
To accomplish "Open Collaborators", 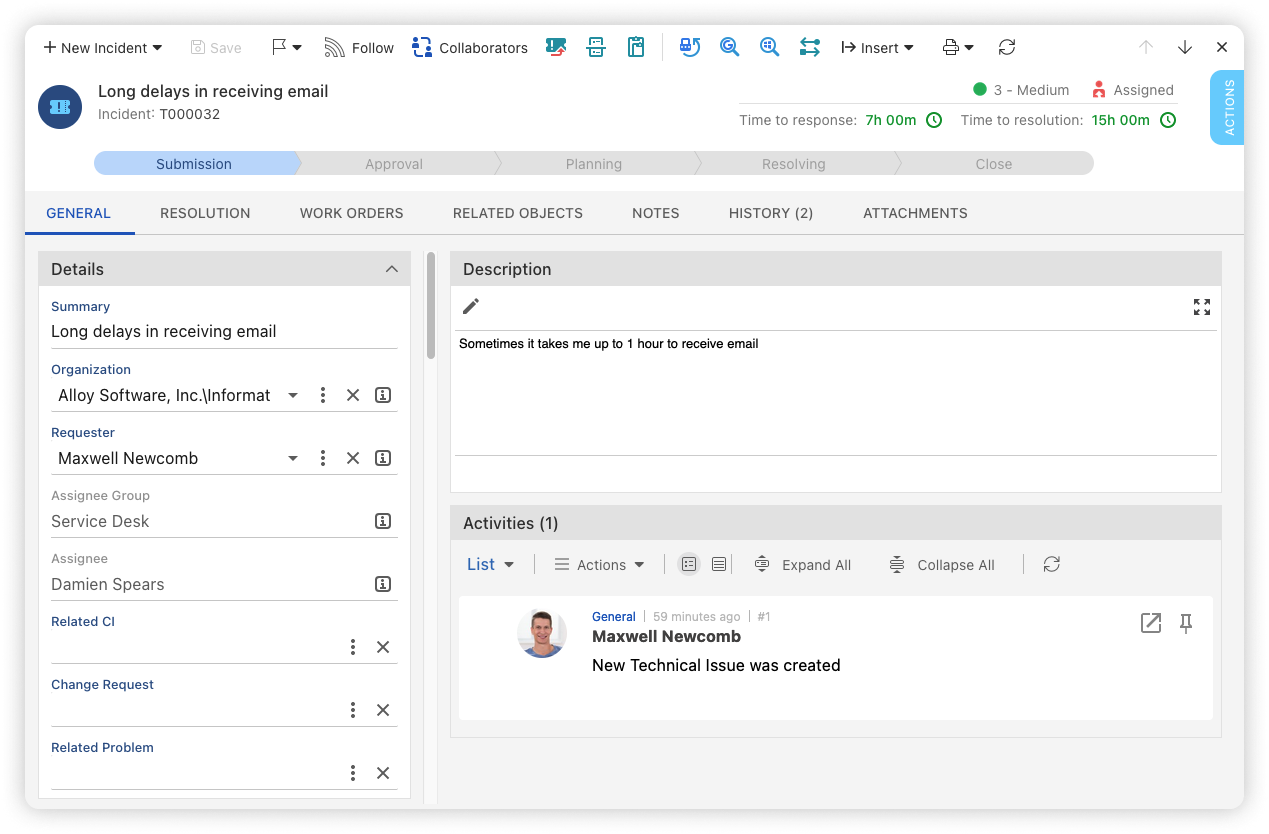I will tap(470, 48).
